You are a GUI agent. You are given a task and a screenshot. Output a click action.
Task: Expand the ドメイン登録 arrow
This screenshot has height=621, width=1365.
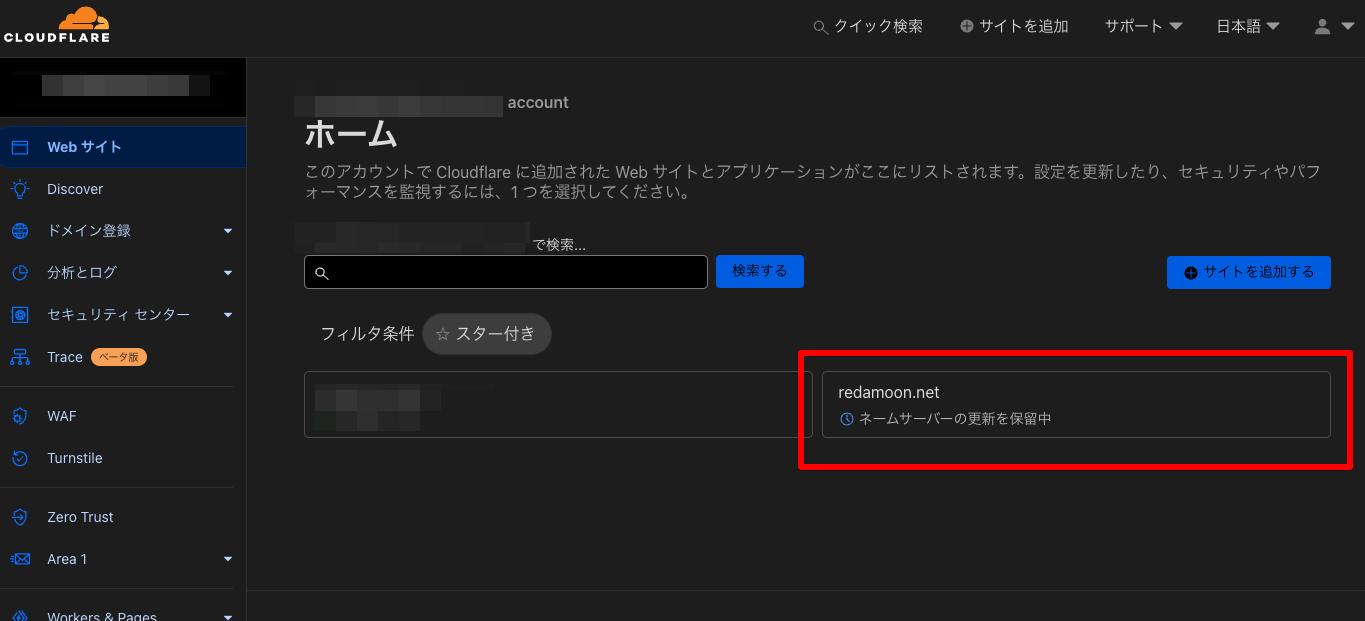(x=228, y=231)
